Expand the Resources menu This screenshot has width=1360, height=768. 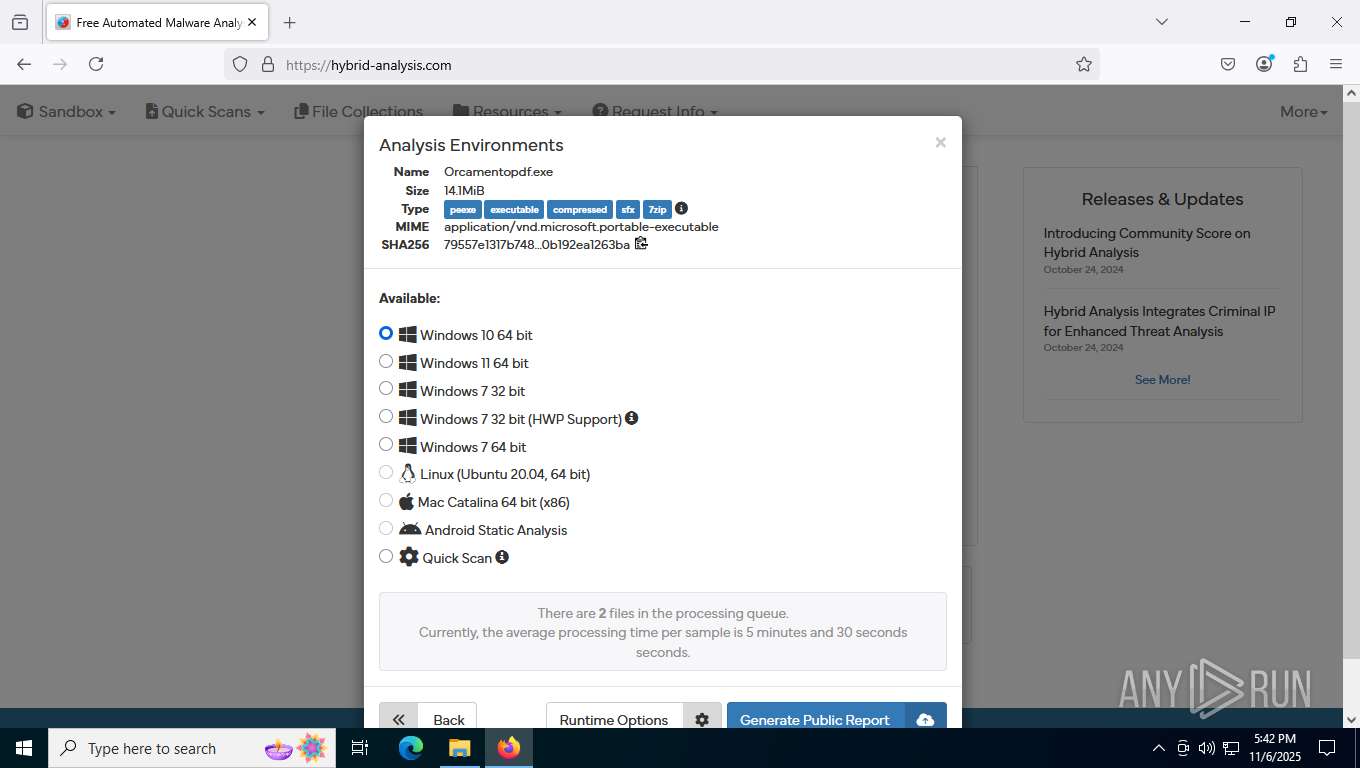point(507,112)
